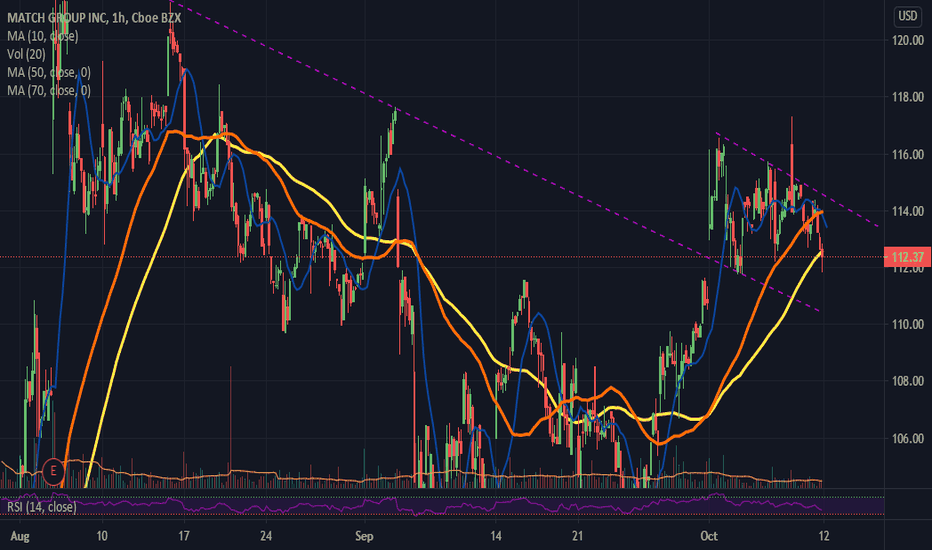Image resolution: width=932 pixels, height=550 pixels.
Task: Click the 112.37 current price label
Action: (x=908, y=257)
